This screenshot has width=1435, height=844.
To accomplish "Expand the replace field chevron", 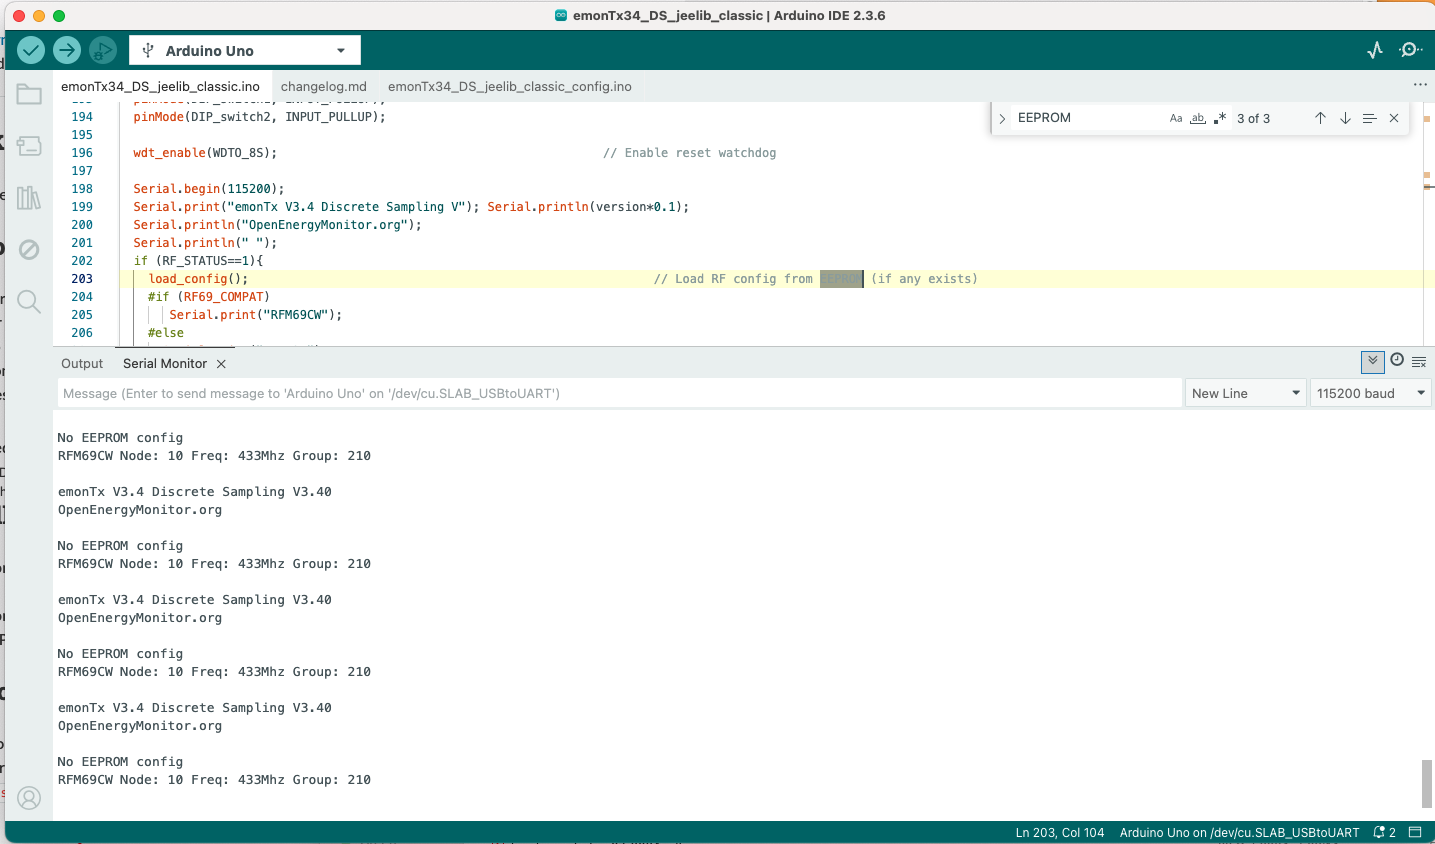I will (1002, 118).
